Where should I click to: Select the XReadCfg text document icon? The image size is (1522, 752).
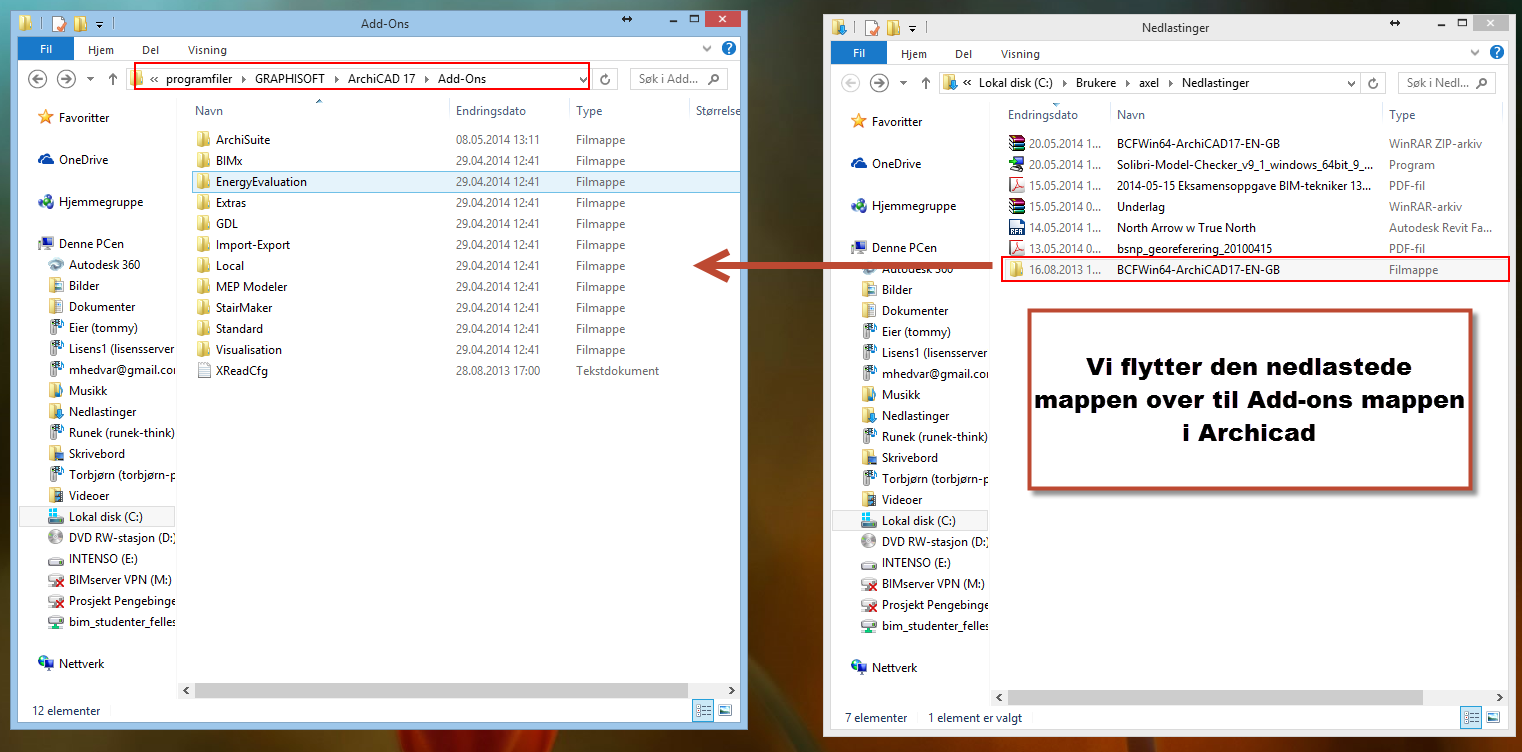[x=204, y=371]
